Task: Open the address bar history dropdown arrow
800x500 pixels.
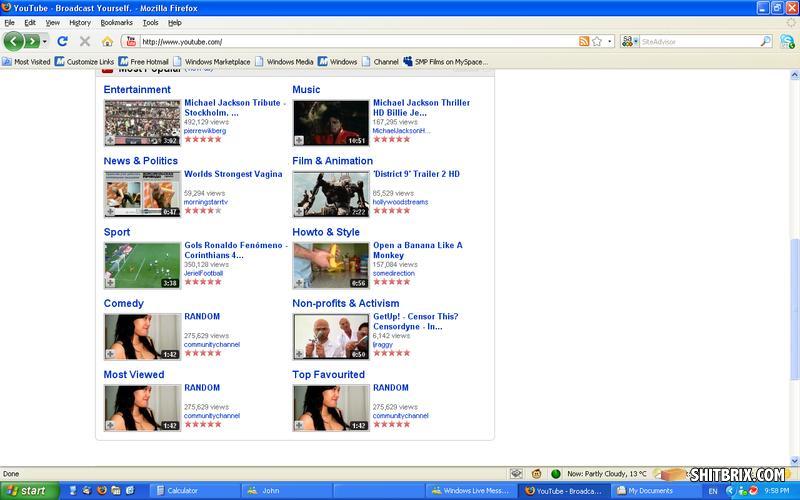Action: pos(609,41)
